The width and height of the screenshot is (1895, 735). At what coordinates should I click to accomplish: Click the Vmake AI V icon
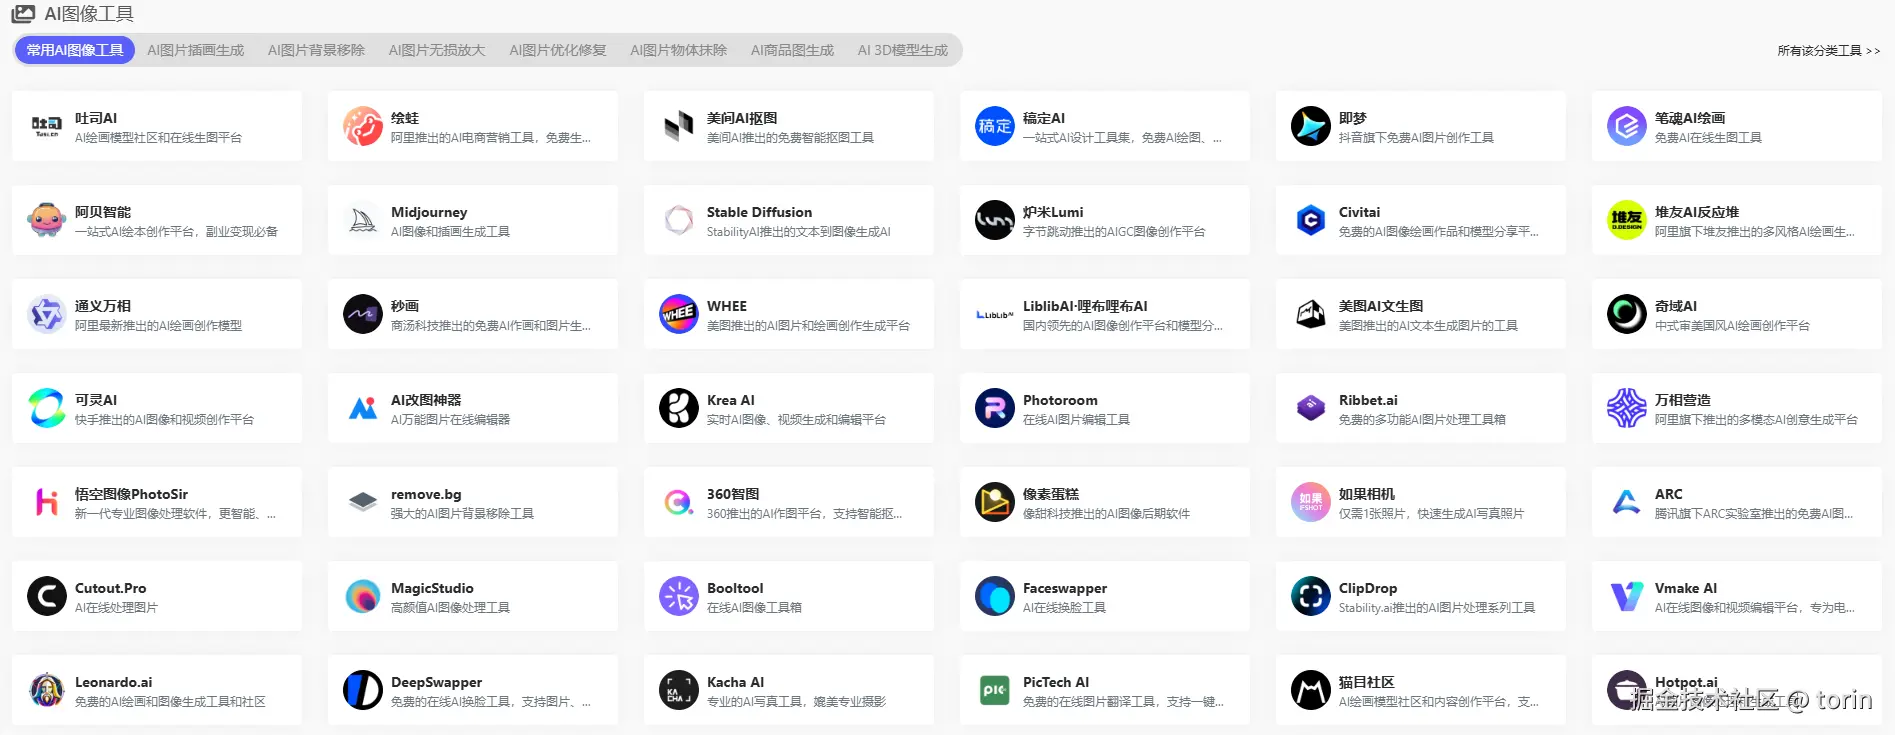pyautogui.click(x=1627, y=596)
